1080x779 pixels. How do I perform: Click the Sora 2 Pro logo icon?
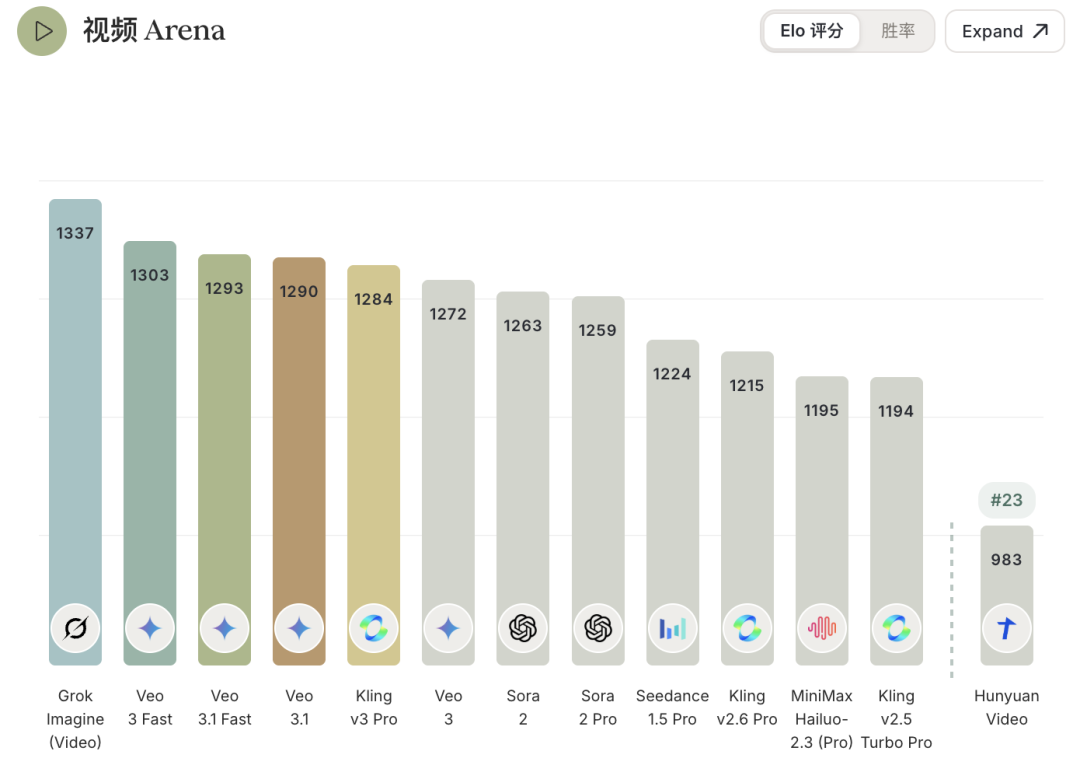[x=597, y=628]
